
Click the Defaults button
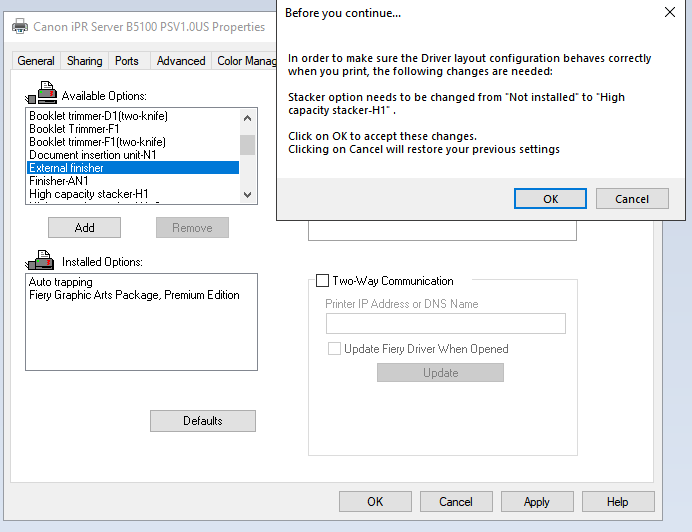202,421
